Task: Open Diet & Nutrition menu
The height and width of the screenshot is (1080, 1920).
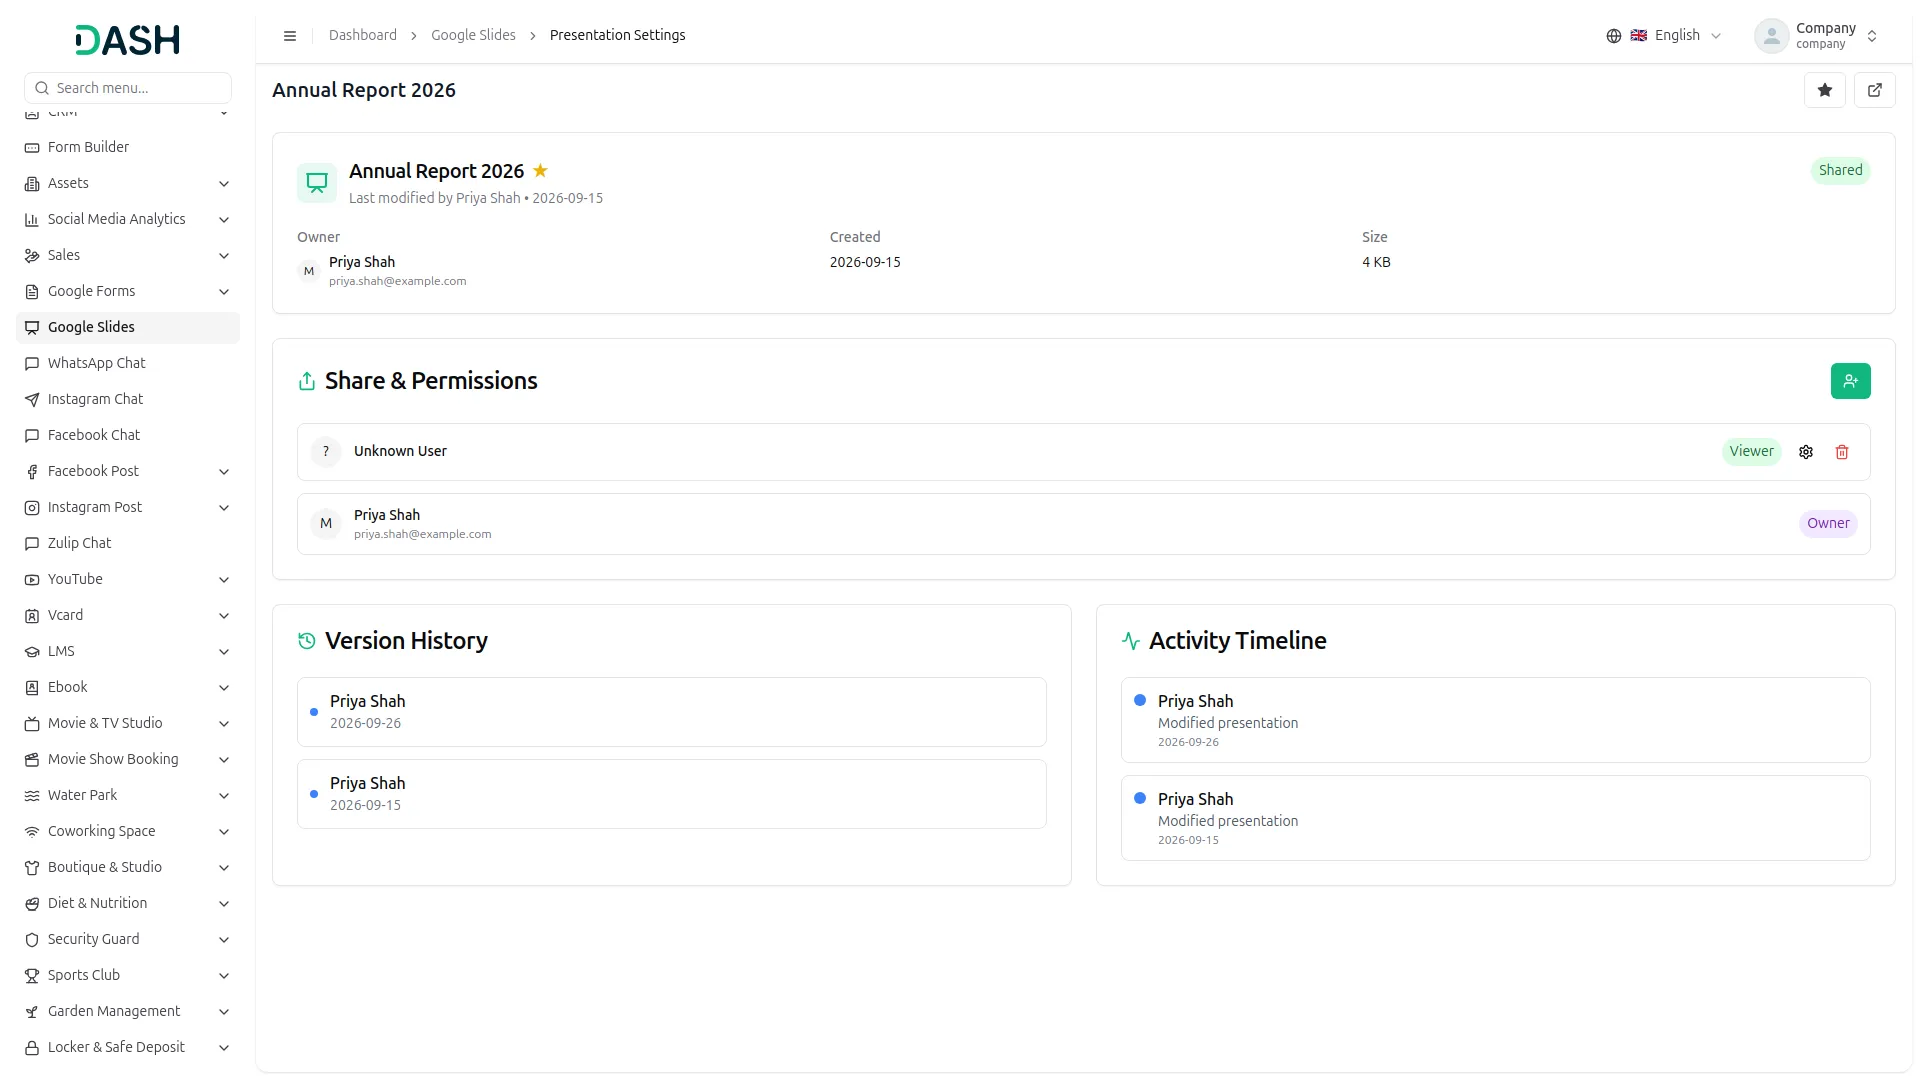Action: point(128,903)
